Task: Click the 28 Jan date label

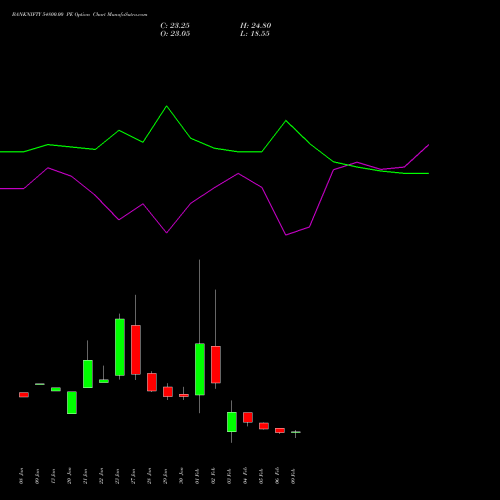Action: click(150, 476)
